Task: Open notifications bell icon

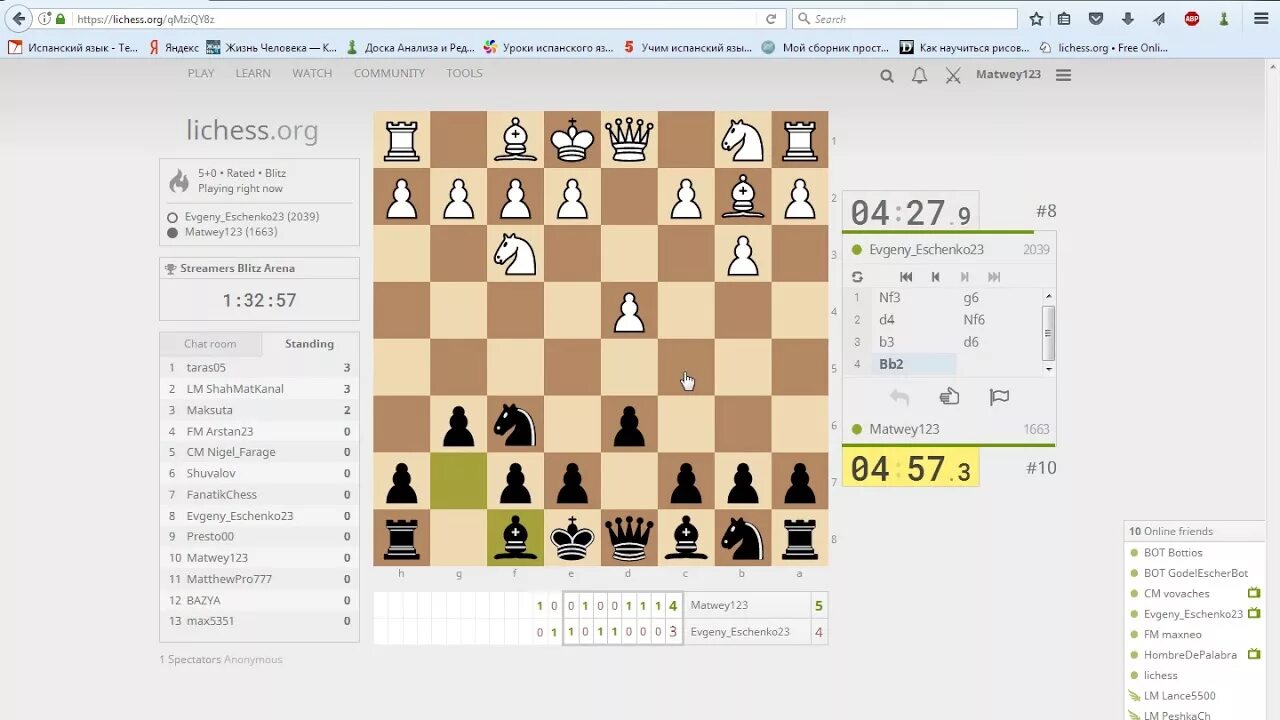Action: pyautogui.click(x=919, y=75)
